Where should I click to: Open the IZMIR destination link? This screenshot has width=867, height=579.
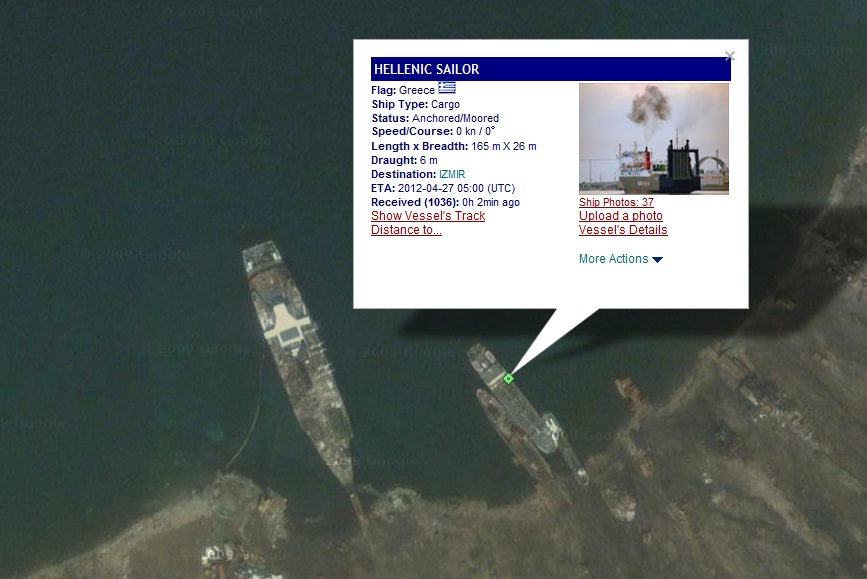(452, 174)
